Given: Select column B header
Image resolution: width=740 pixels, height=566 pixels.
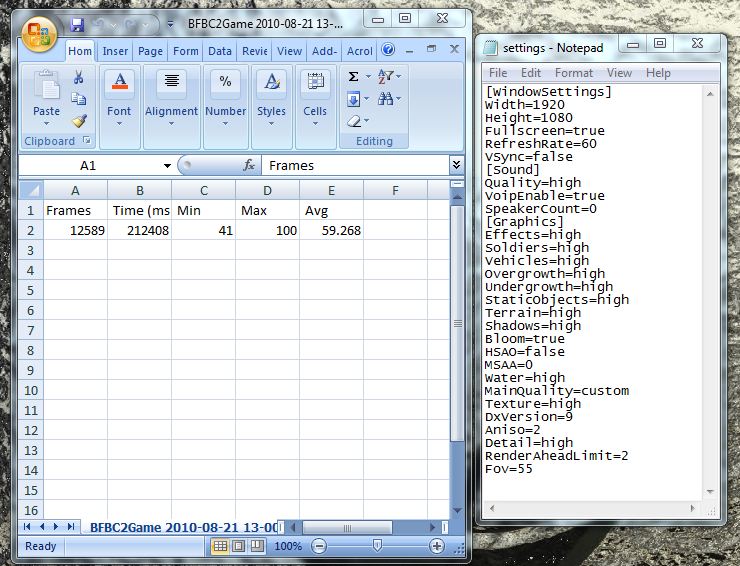Looking at the screenshot, I should (140, 191).
